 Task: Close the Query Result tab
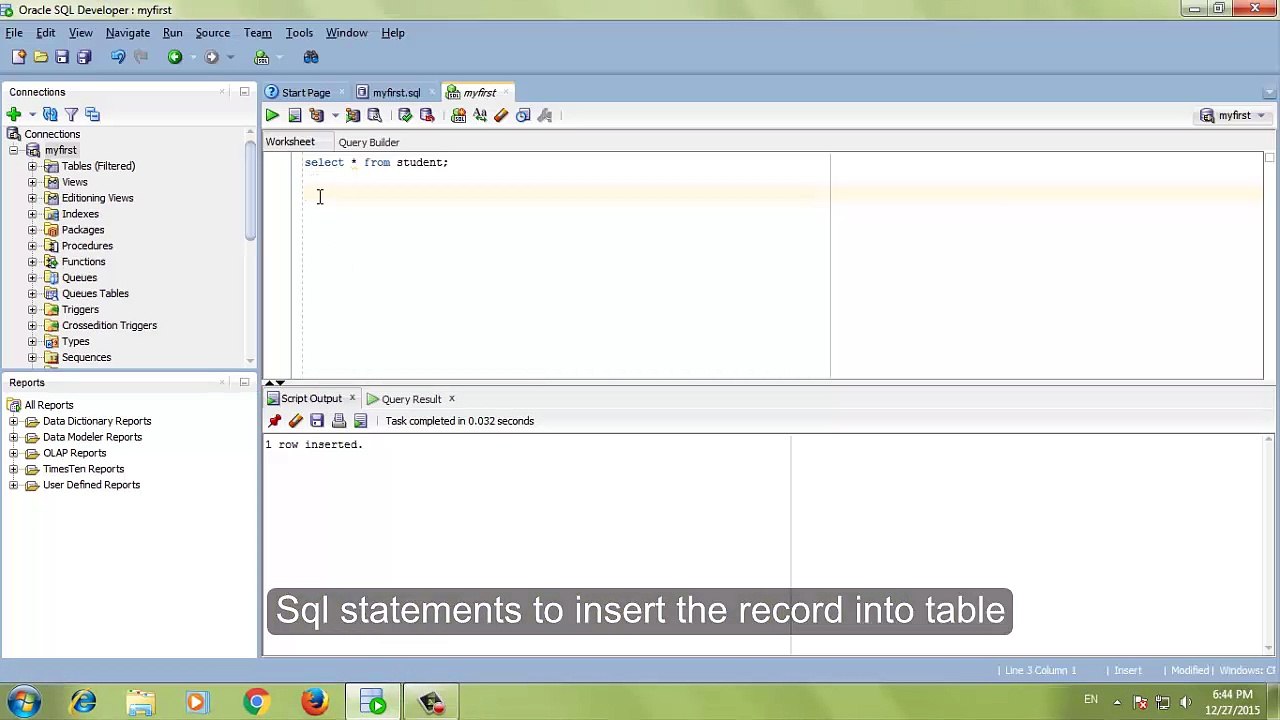point(451,399)
